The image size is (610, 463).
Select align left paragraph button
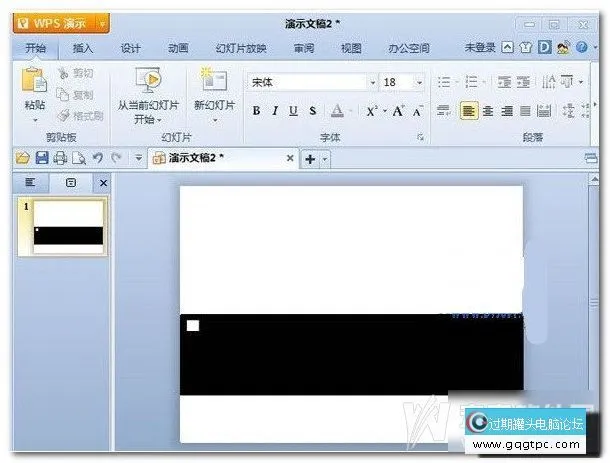(x=469, y=111)
